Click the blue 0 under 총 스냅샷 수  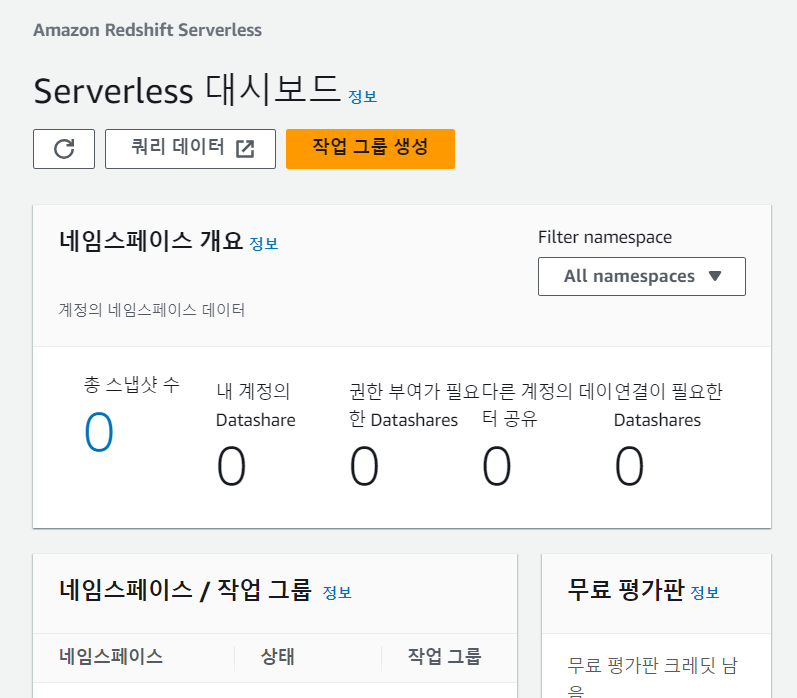99,432
